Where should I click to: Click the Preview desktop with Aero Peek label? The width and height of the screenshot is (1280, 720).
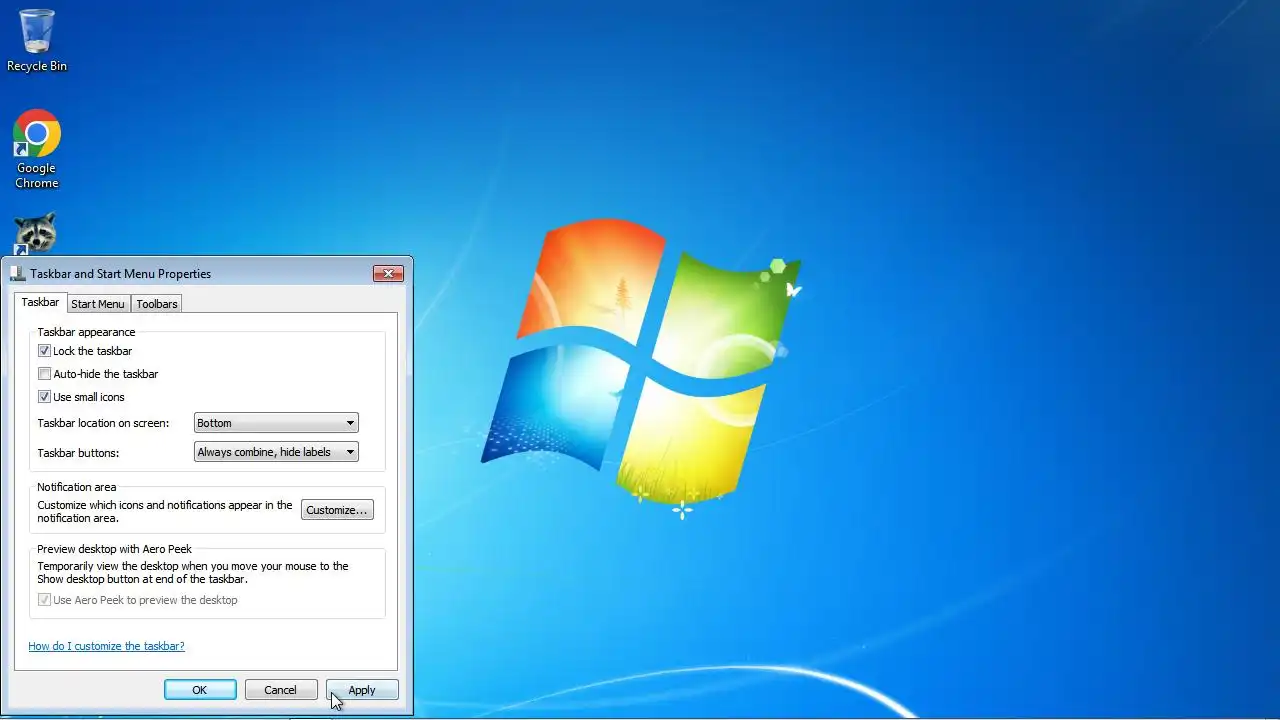click(115, 549)
